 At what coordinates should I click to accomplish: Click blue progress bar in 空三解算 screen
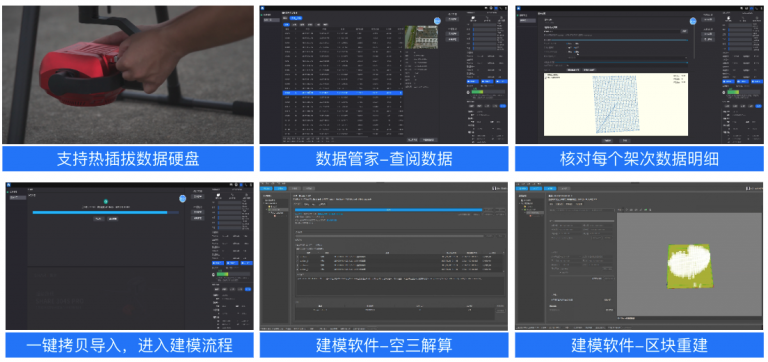pyautogui.click(x=388, y=210)
